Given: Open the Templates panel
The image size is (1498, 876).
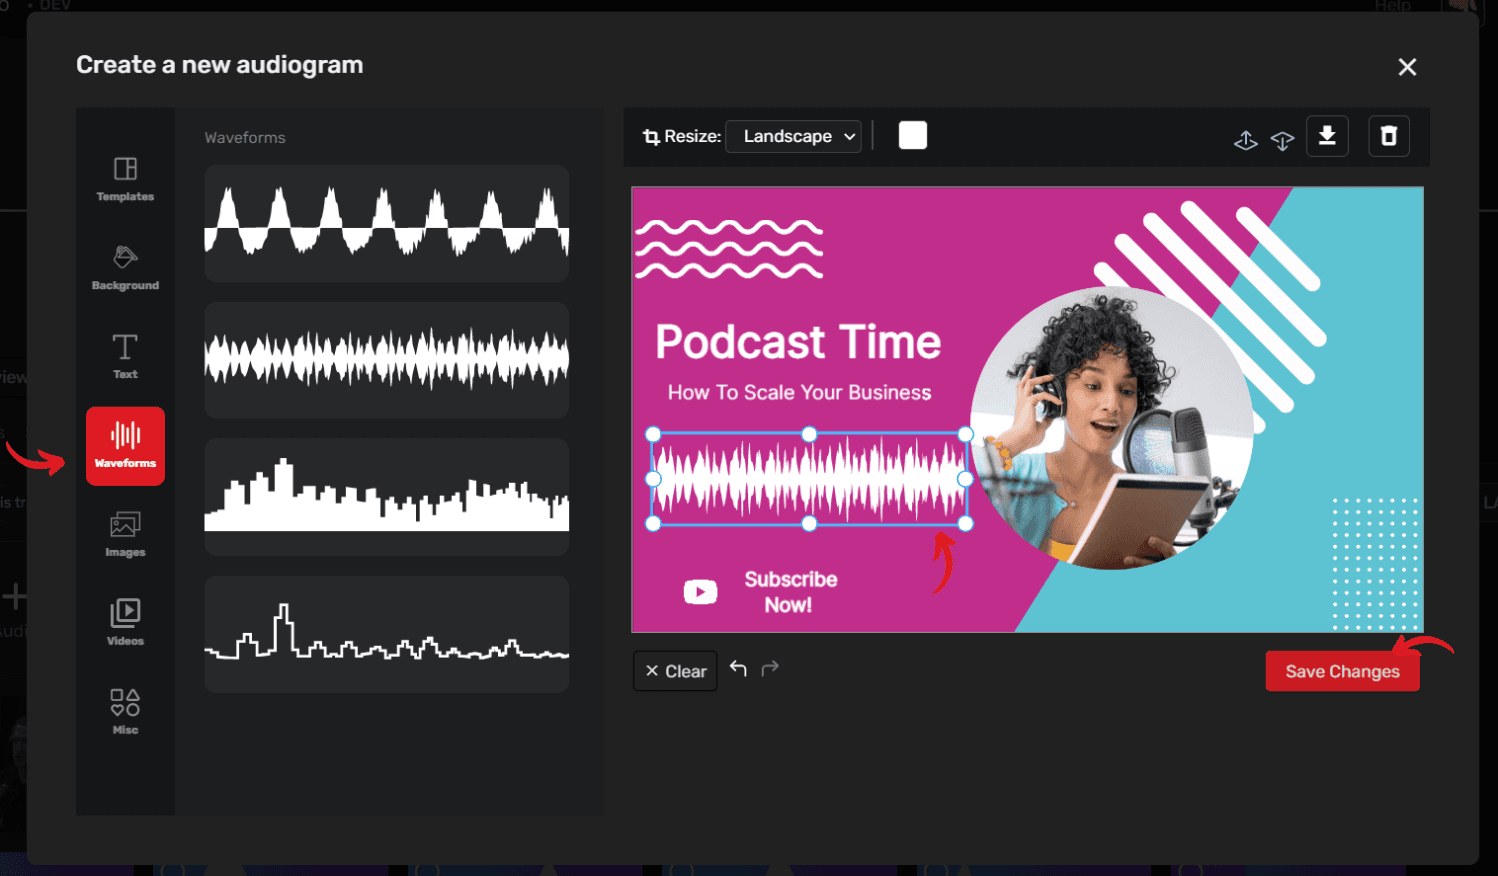Looking at the screenshot, I should [x=125, y=180].
